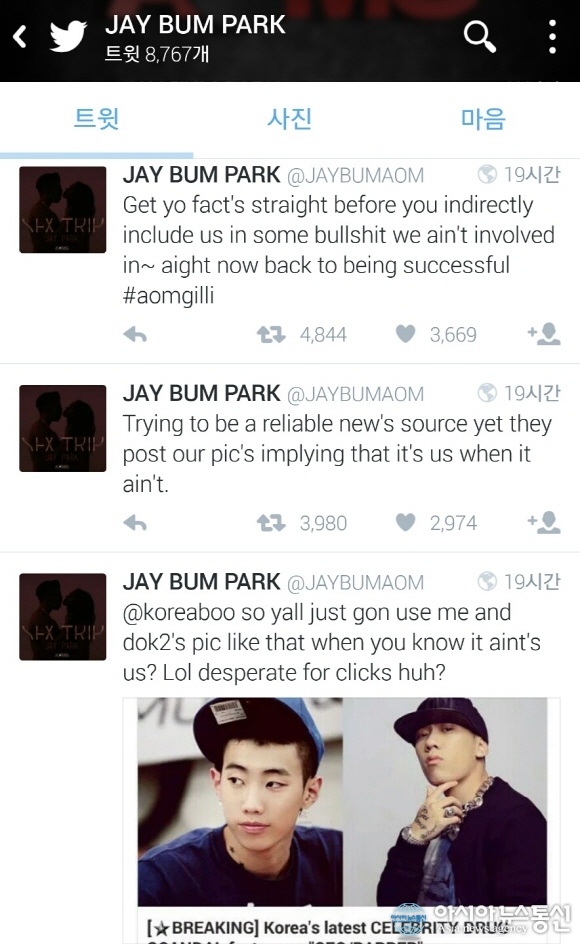Open the attached koreaboo article image
The image size is (580, 945).
341,820
